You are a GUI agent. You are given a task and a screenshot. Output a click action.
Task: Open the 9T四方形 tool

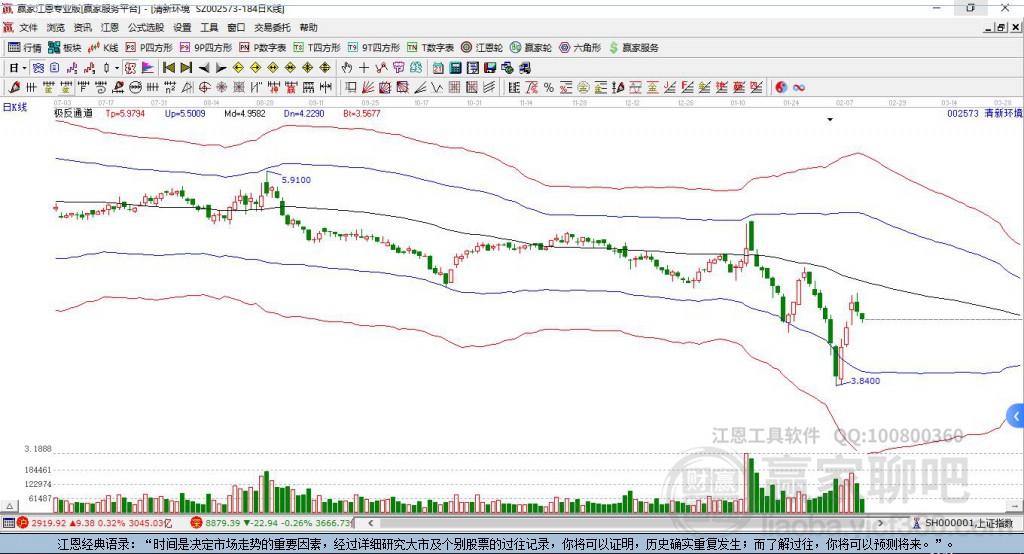(374, 48)
